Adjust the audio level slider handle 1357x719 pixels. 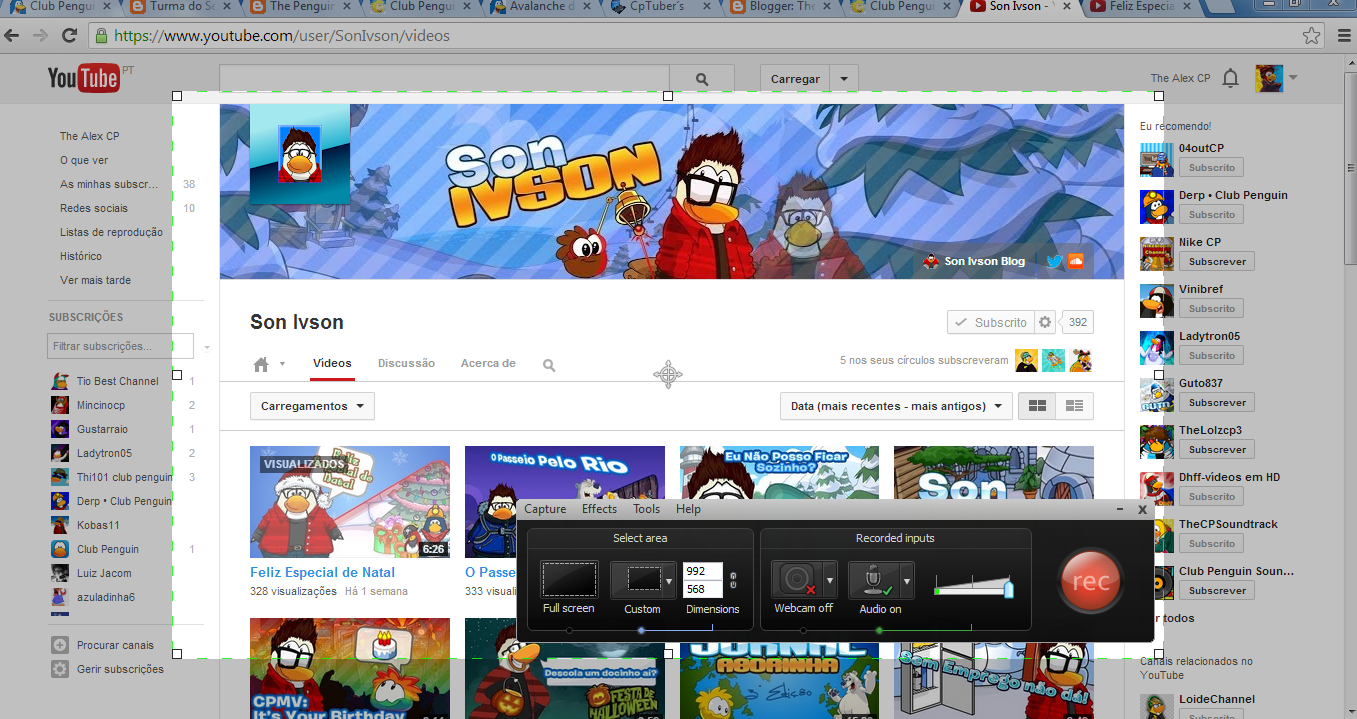tap(1008, 588)
